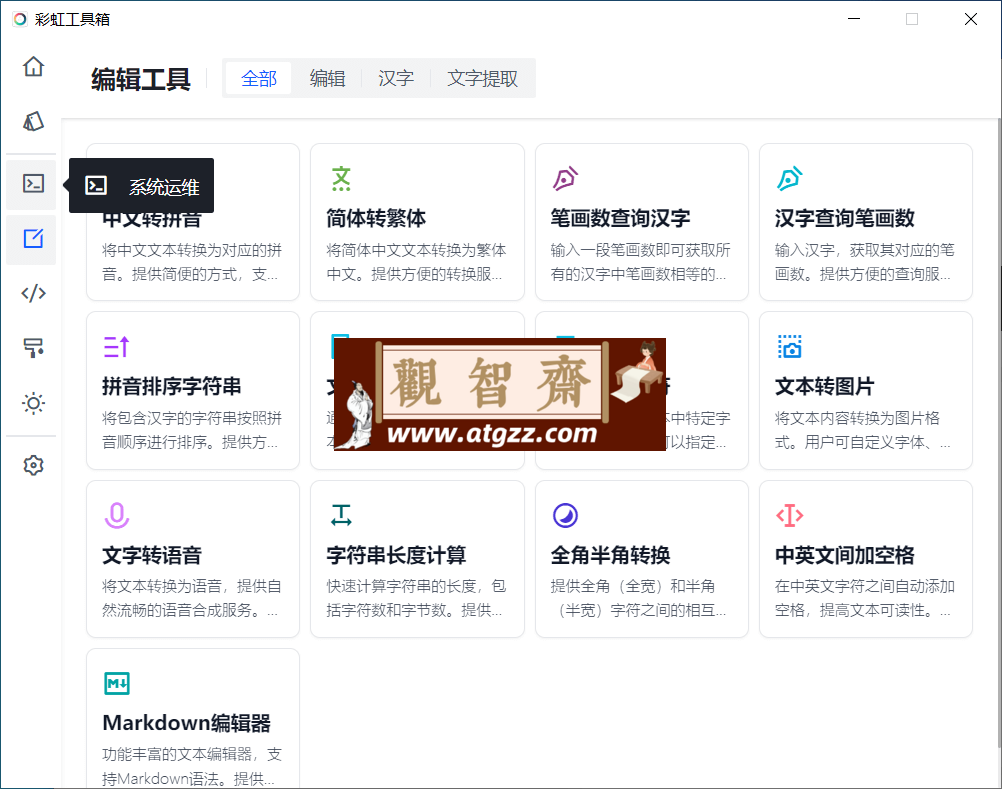
Task: Click description text 输入一段笔画数即可获取所
Action: (640, 250)
